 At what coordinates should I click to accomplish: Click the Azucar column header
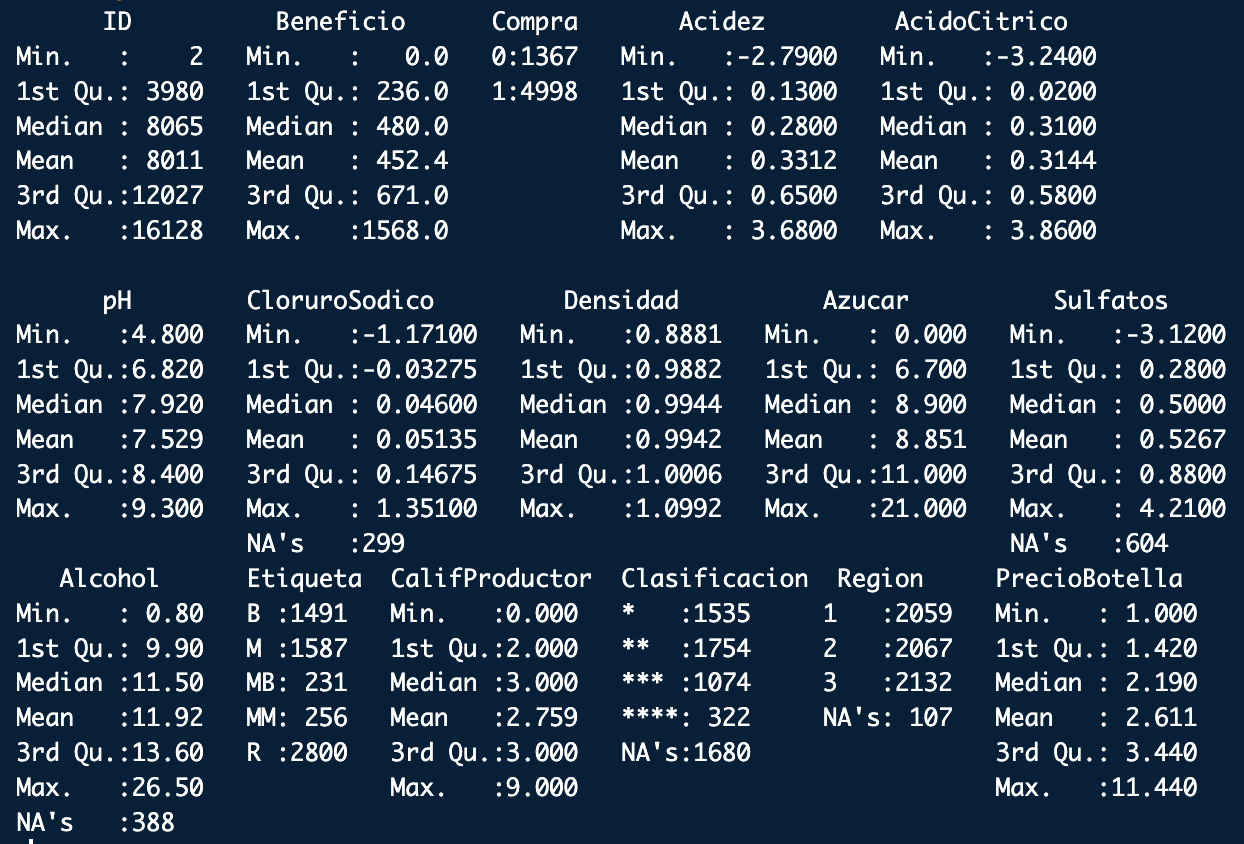pos(865,300)
